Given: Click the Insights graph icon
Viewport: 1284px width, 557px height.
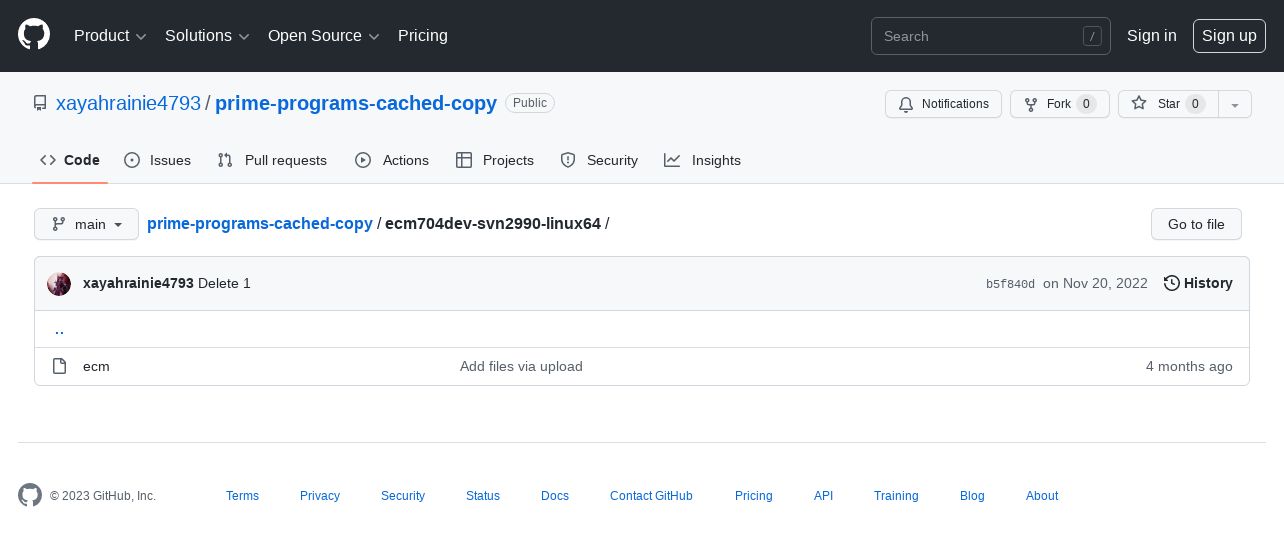Looking at the screenshot, I should [672, 160].
